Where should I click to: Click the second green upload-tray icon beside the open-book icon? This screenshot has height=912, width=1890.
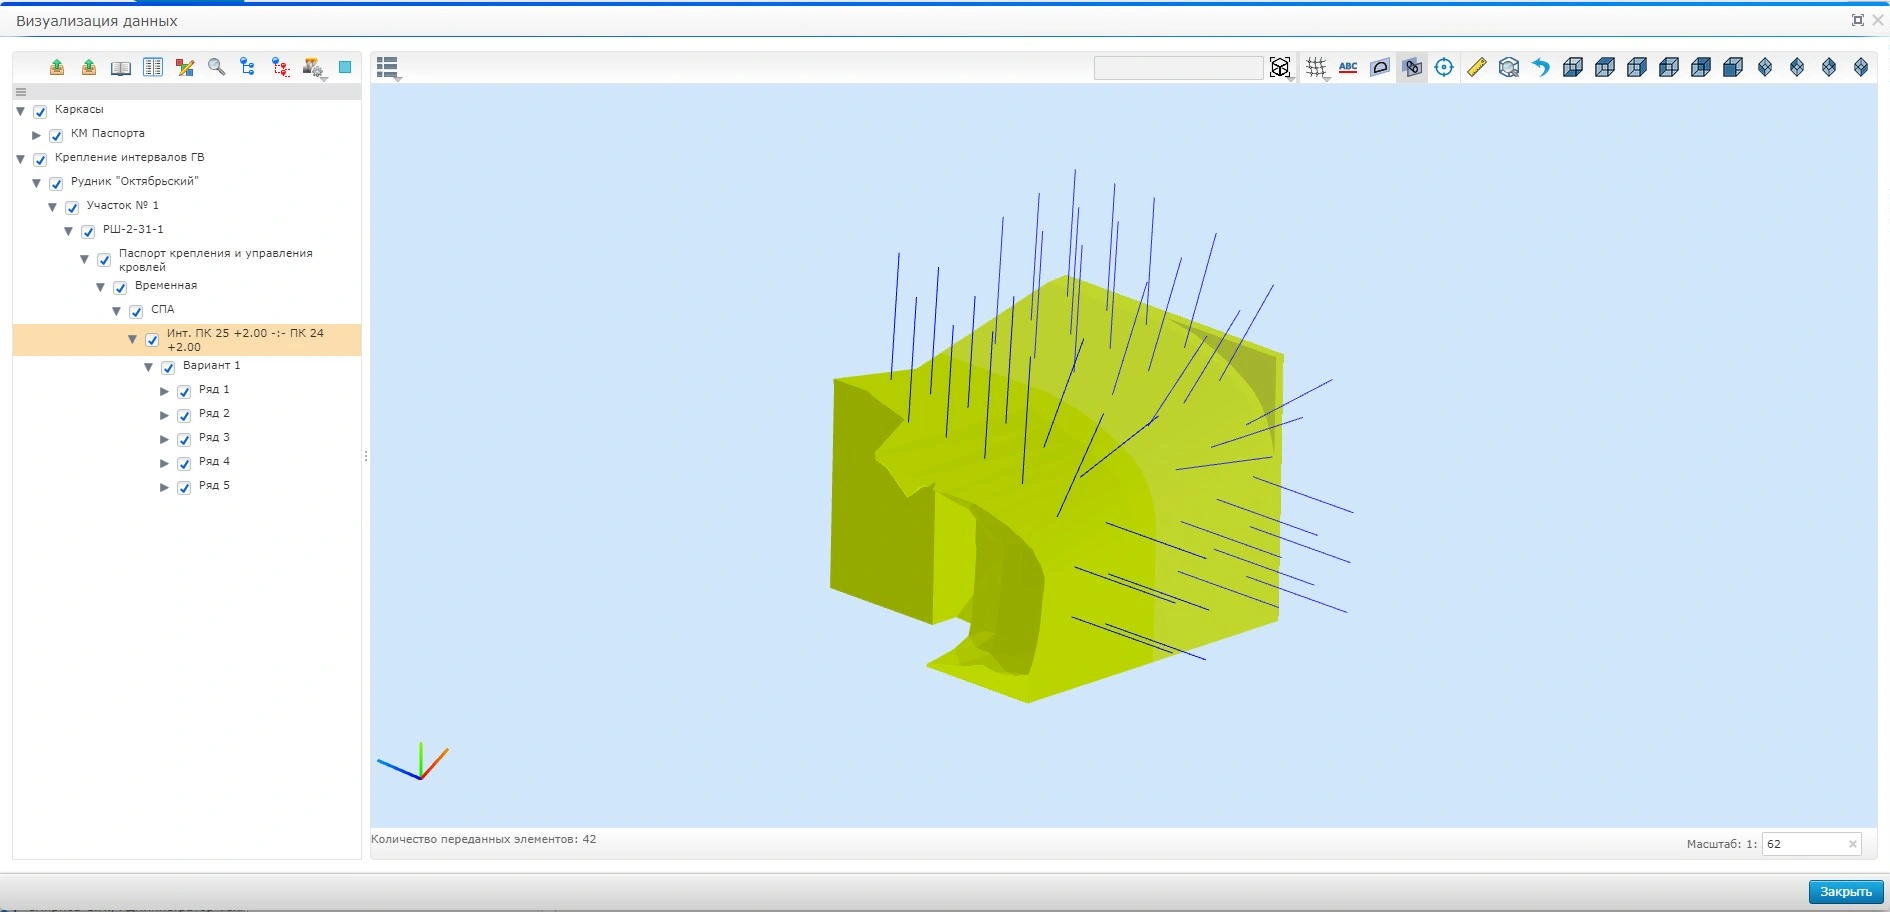tap(89, 67)
